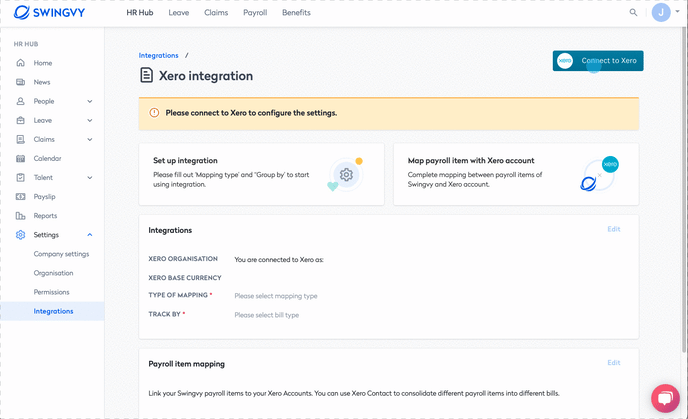Screen dimensions: 688x419
Task: Edit the Integrations section
Action: click(613, 229)
